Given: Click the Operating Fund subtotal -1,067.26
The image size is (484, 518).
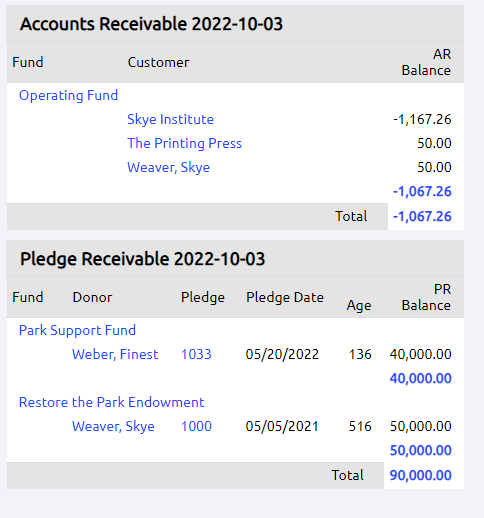Looking at the screenshot, I should point(422,192).
